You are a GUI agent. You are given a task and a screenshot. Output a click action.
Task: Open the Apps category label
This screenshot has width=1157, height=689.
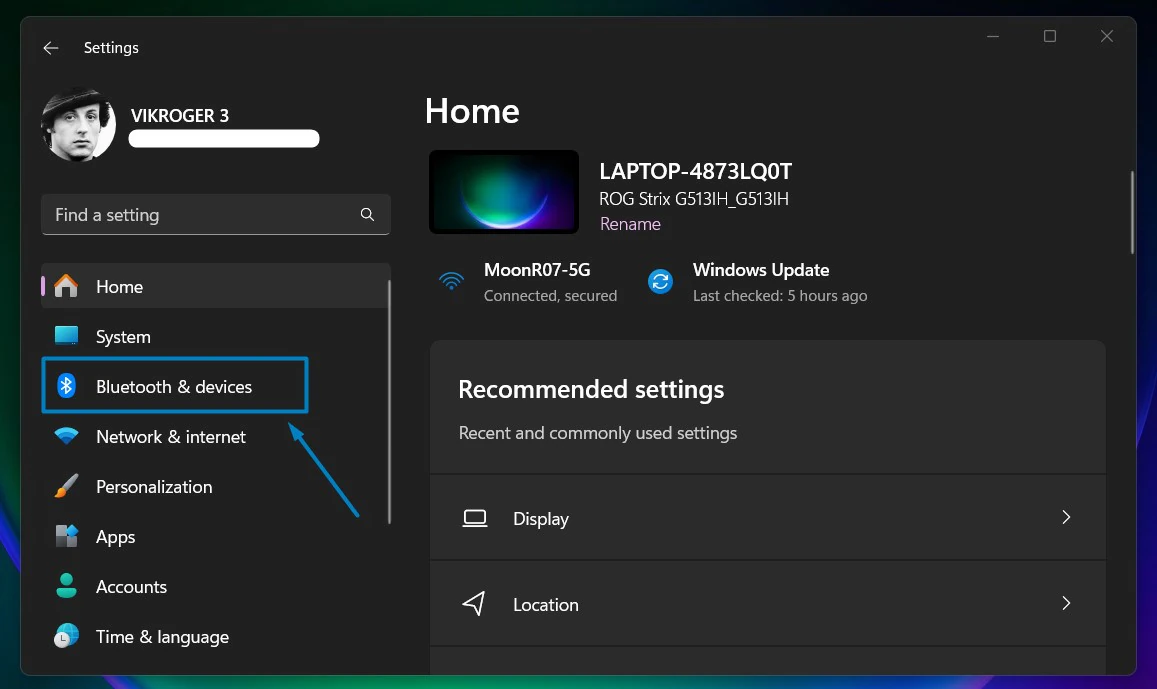[x=116, y=538]
